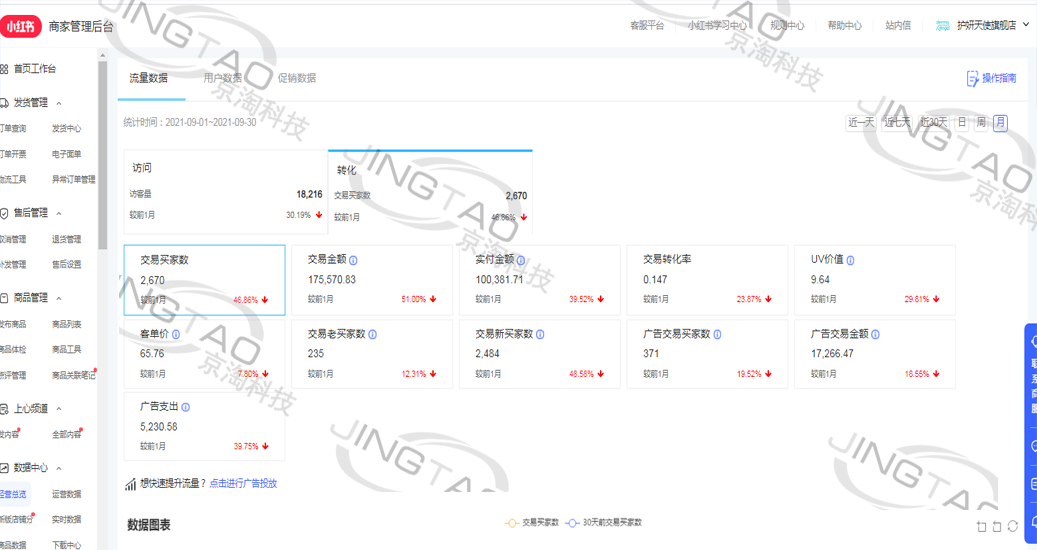Click the 操作指南 document icon
Viewport: 1037px width, 550px height.
pos(972,78)
